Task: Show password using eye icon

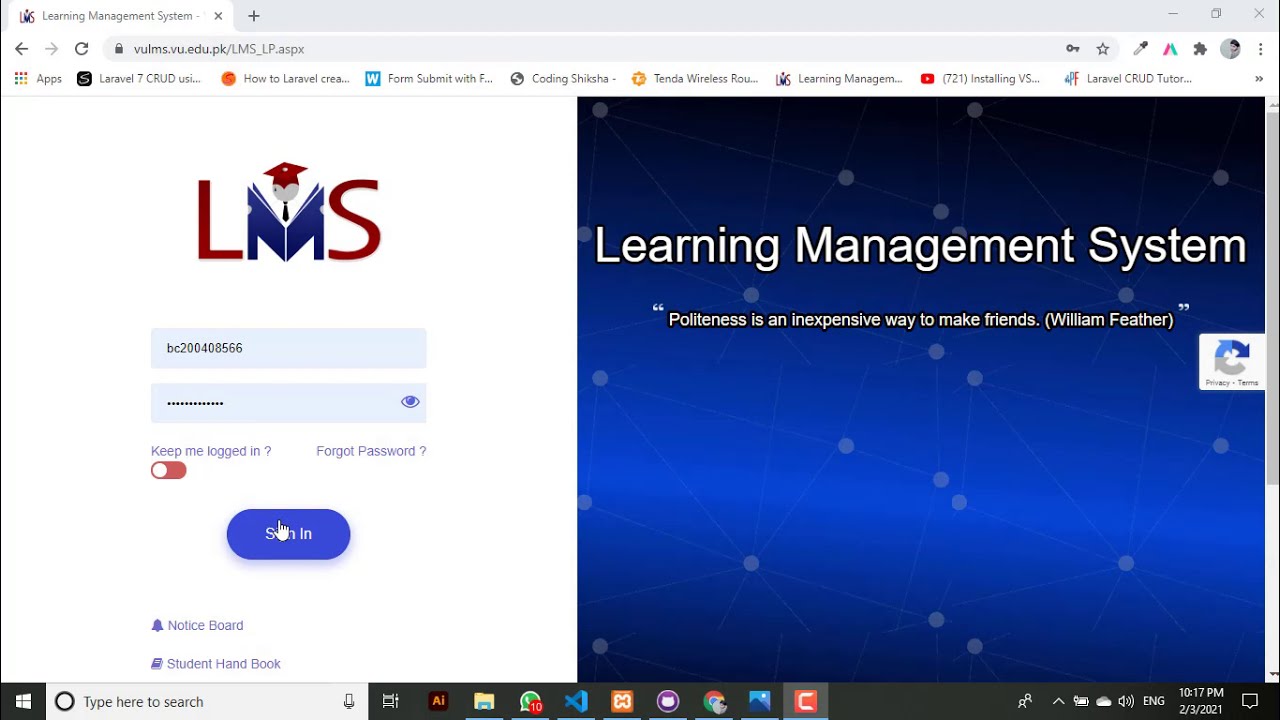Action: point(410,402)
